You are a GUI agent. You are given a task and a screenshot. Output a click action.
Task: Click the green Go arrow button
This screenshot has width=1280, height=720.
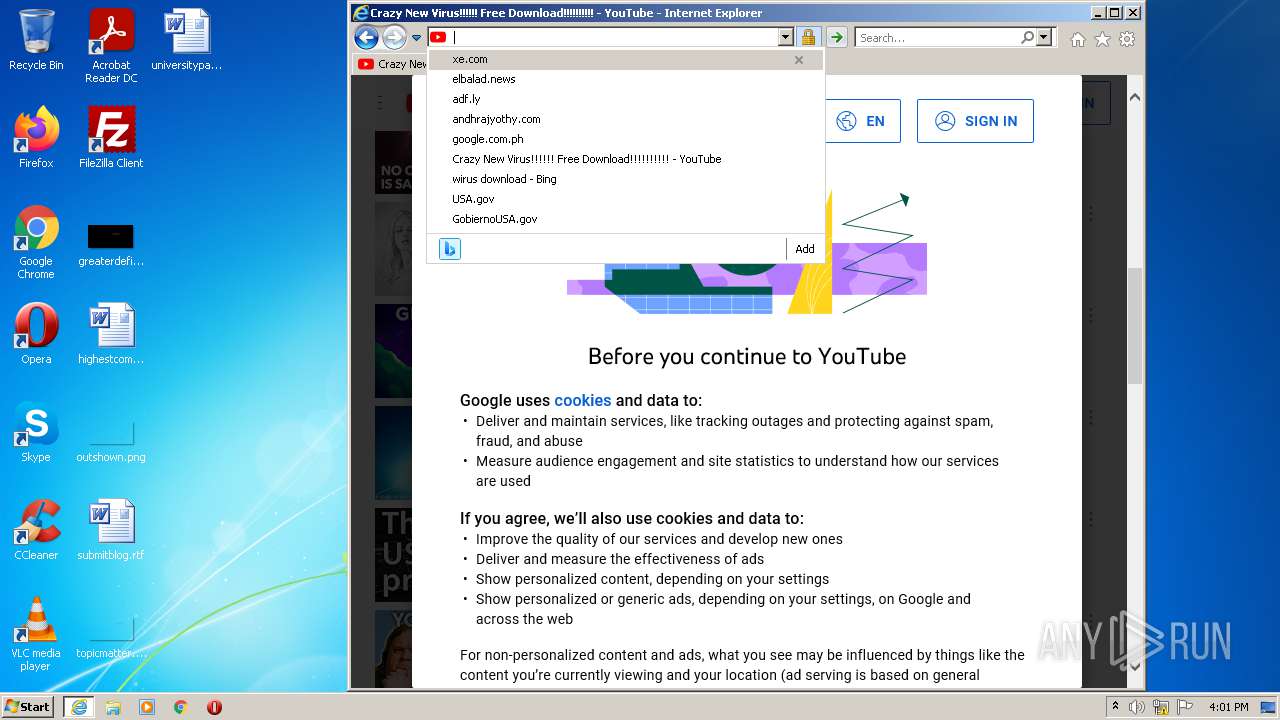pyautogui.click(x=836, y=37)
